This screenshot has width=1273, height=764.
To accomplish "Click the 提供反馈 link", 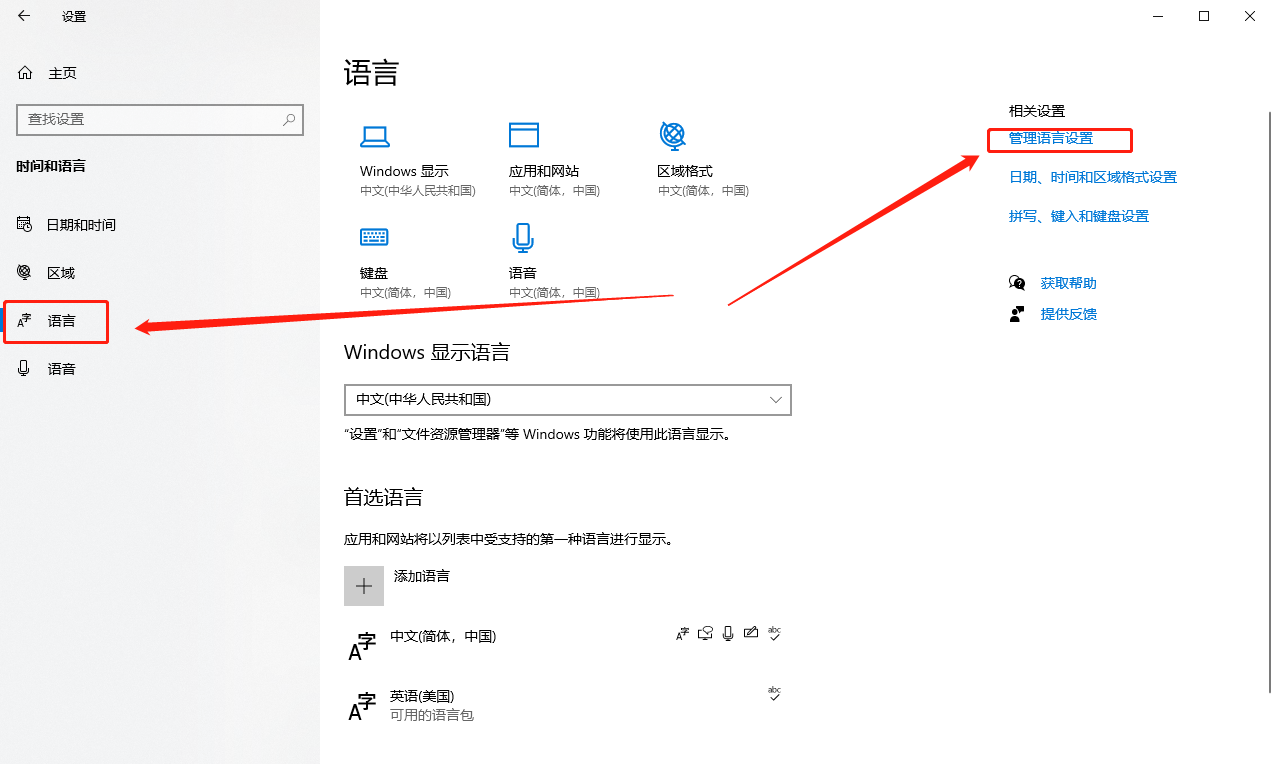I will coord(1068,314).
